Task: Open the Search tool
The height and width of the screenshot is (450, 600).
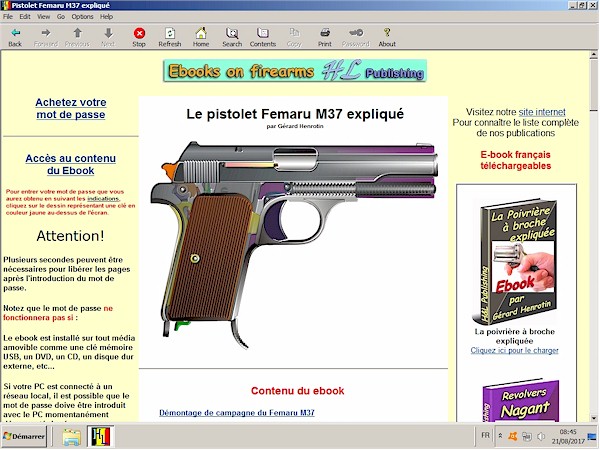Action: point(232,37)
